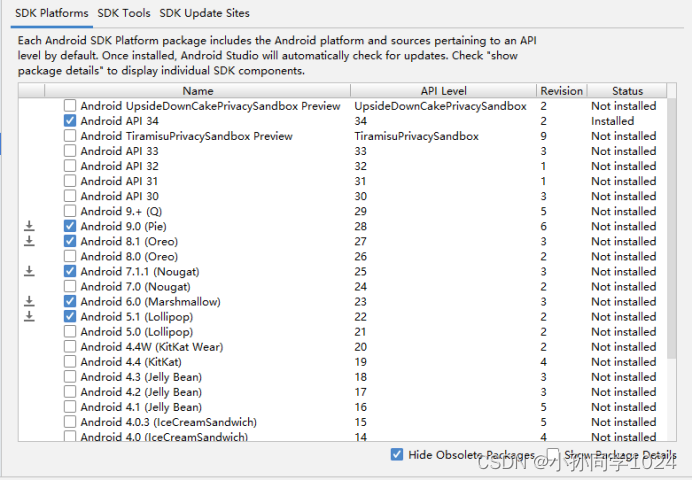This screenshot has width=692, height=481.
Task: Select the SDK Platforms tab
Action: (x=52, y=13)
